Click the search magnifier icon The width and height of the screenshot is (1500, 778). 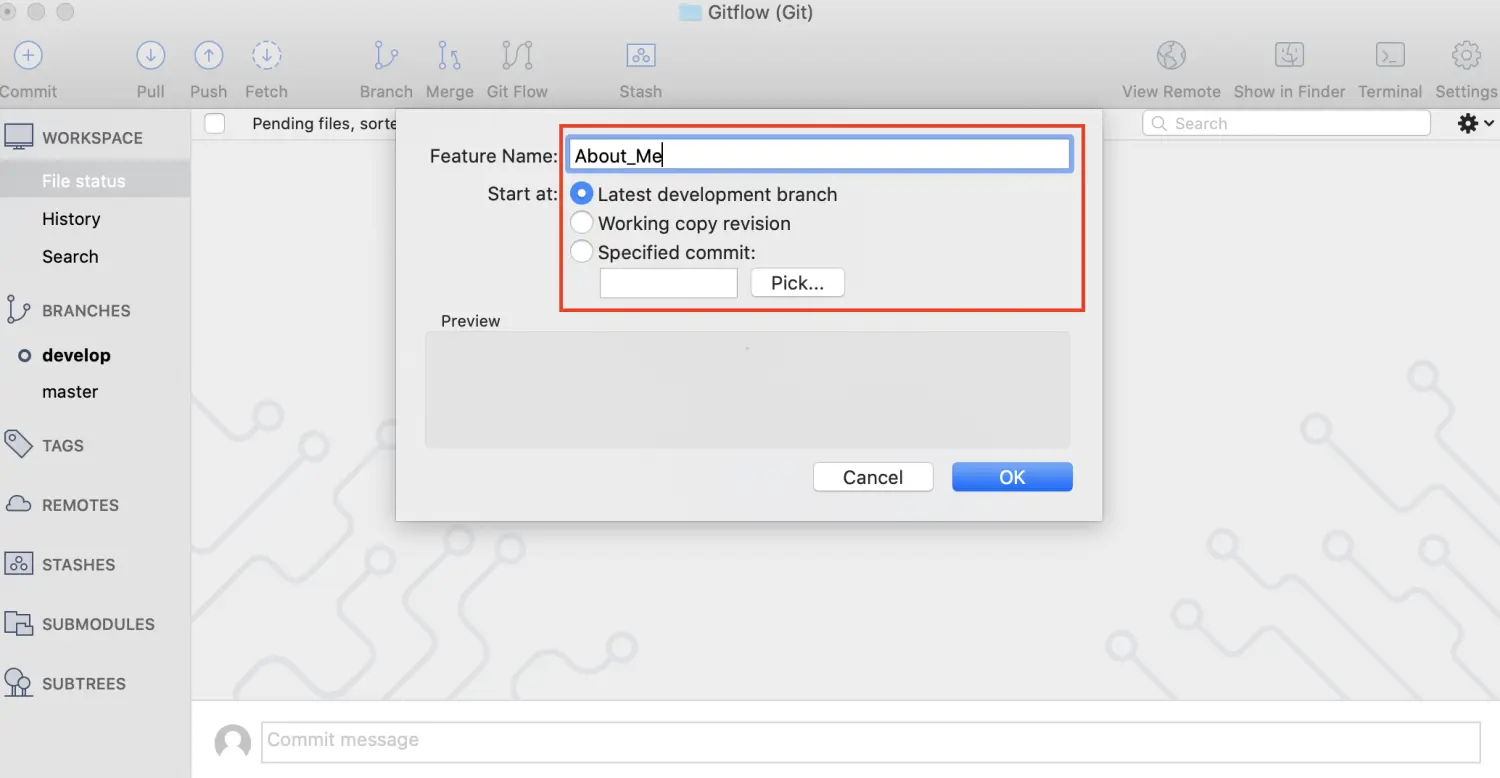[1160, 124]
